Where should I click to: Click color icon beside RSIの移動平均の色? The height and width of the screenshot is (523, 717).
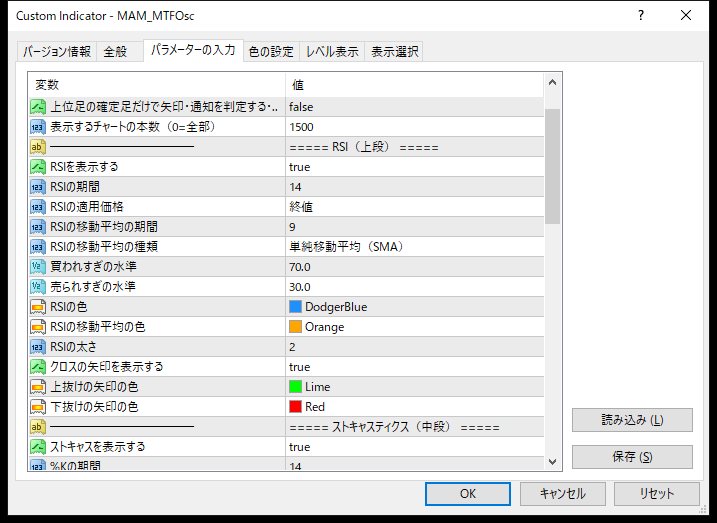pos(38,327)
